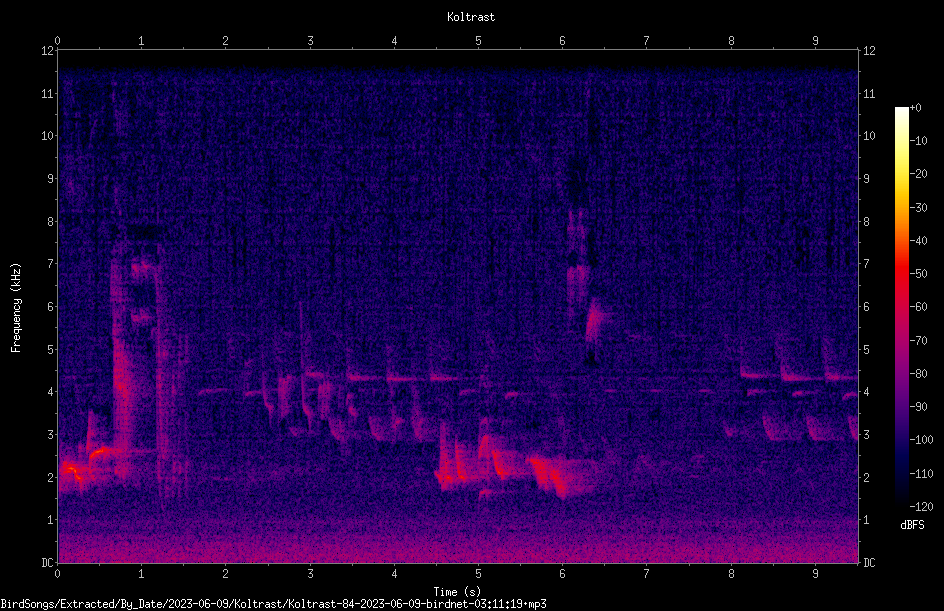Viewport: 944px width, 611px height.
Task: Click the 10 tick on the right frequency axis
Action: click(869, 136)
